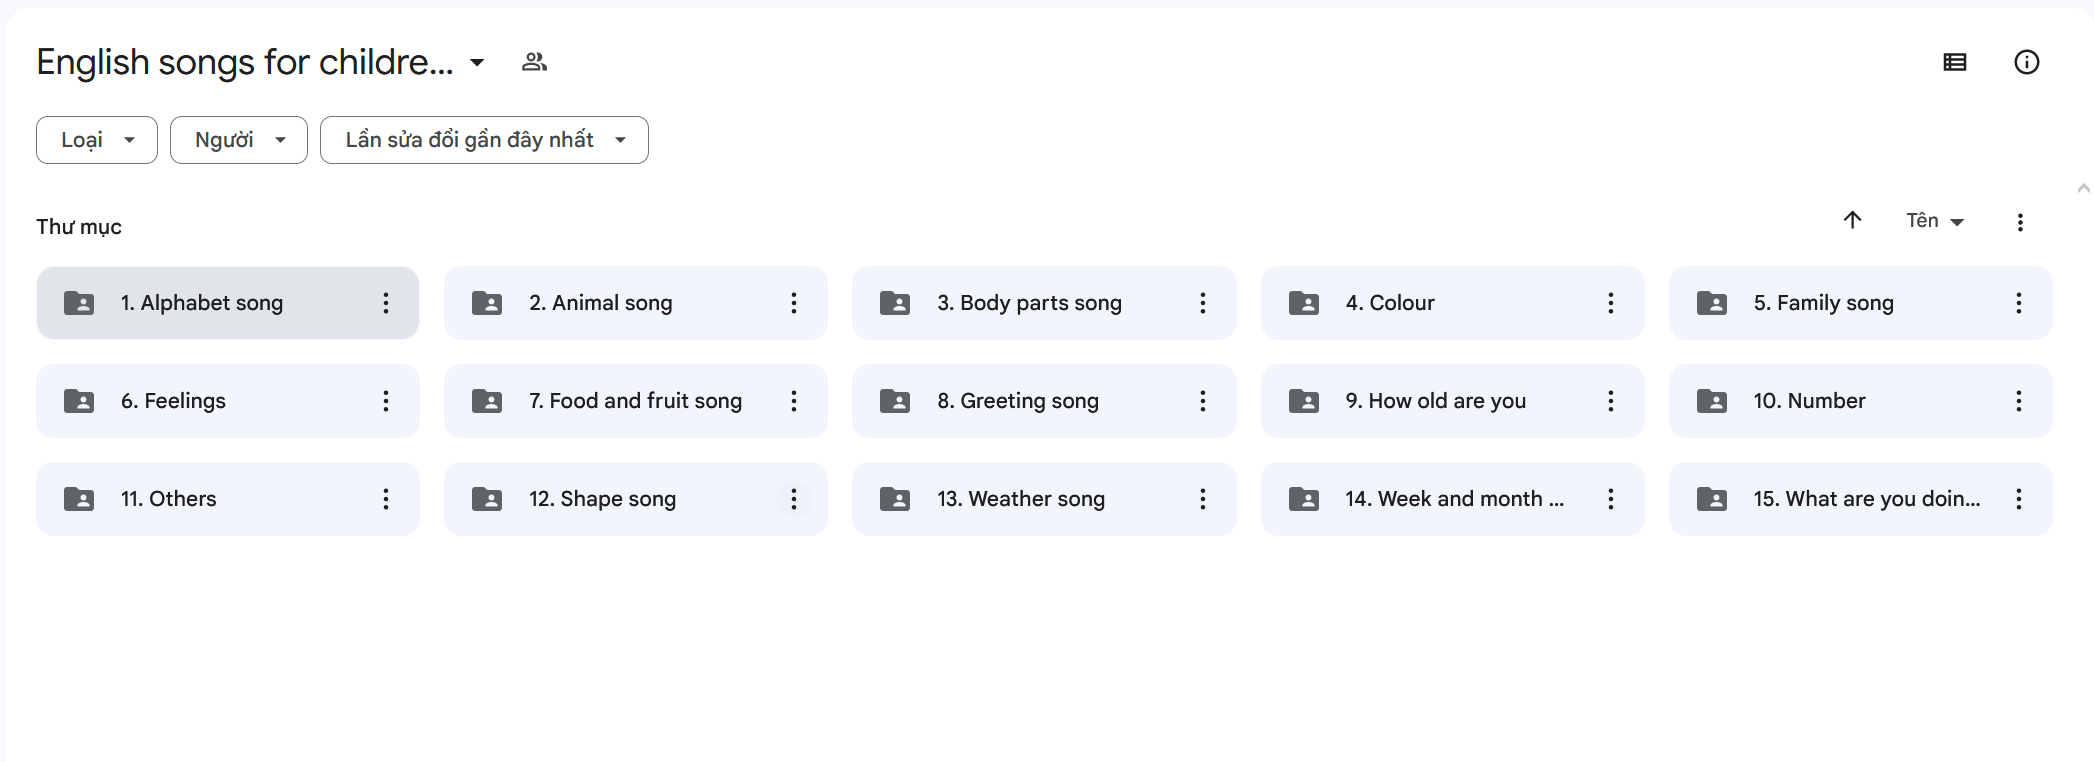This screenshot has height=762, width=2094.
Task: Open more options for 10. Number folder
Action: pyautogui.click(x=2019, y=401)
